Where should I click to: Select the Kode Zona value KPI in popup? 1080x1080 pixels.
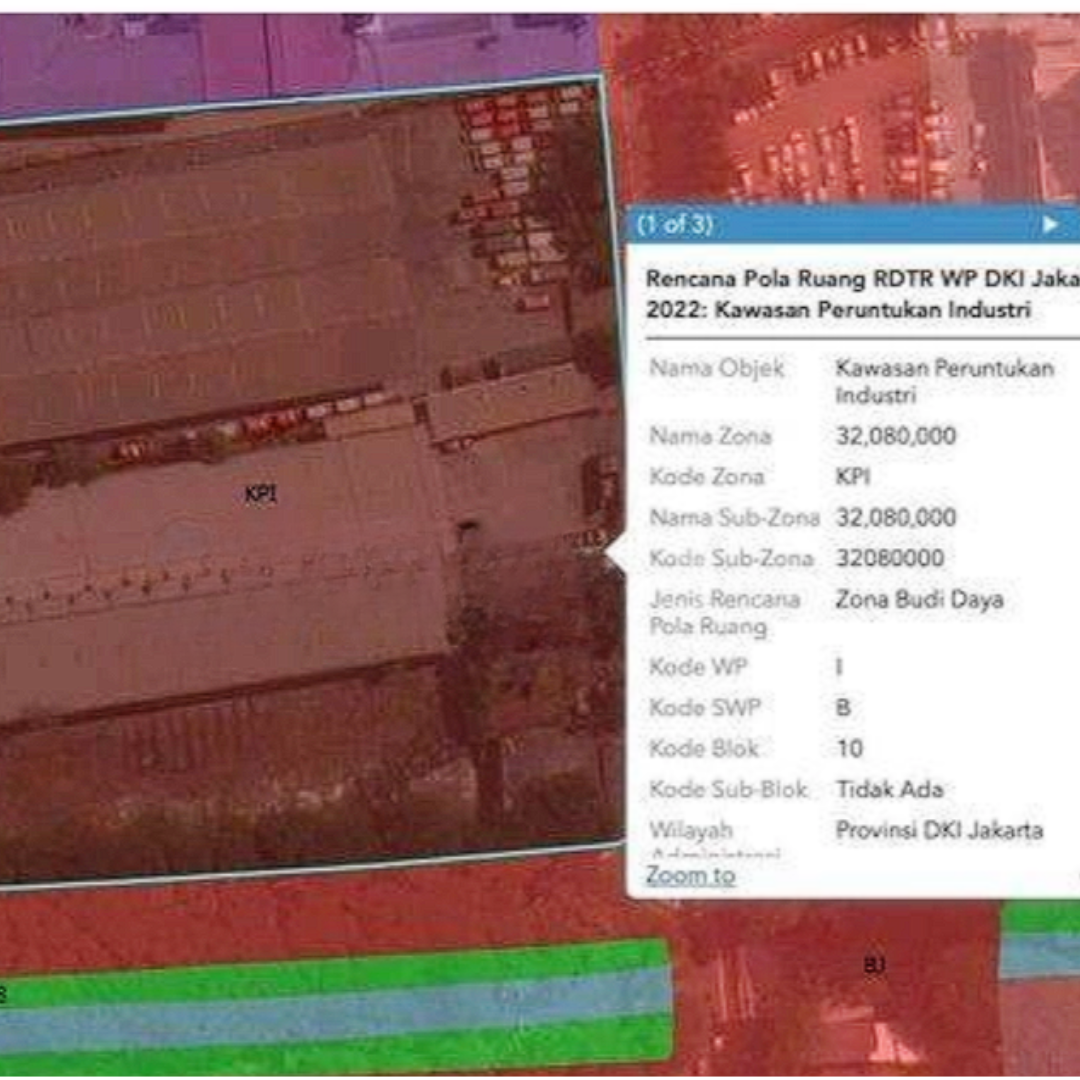tap(853, 477)
